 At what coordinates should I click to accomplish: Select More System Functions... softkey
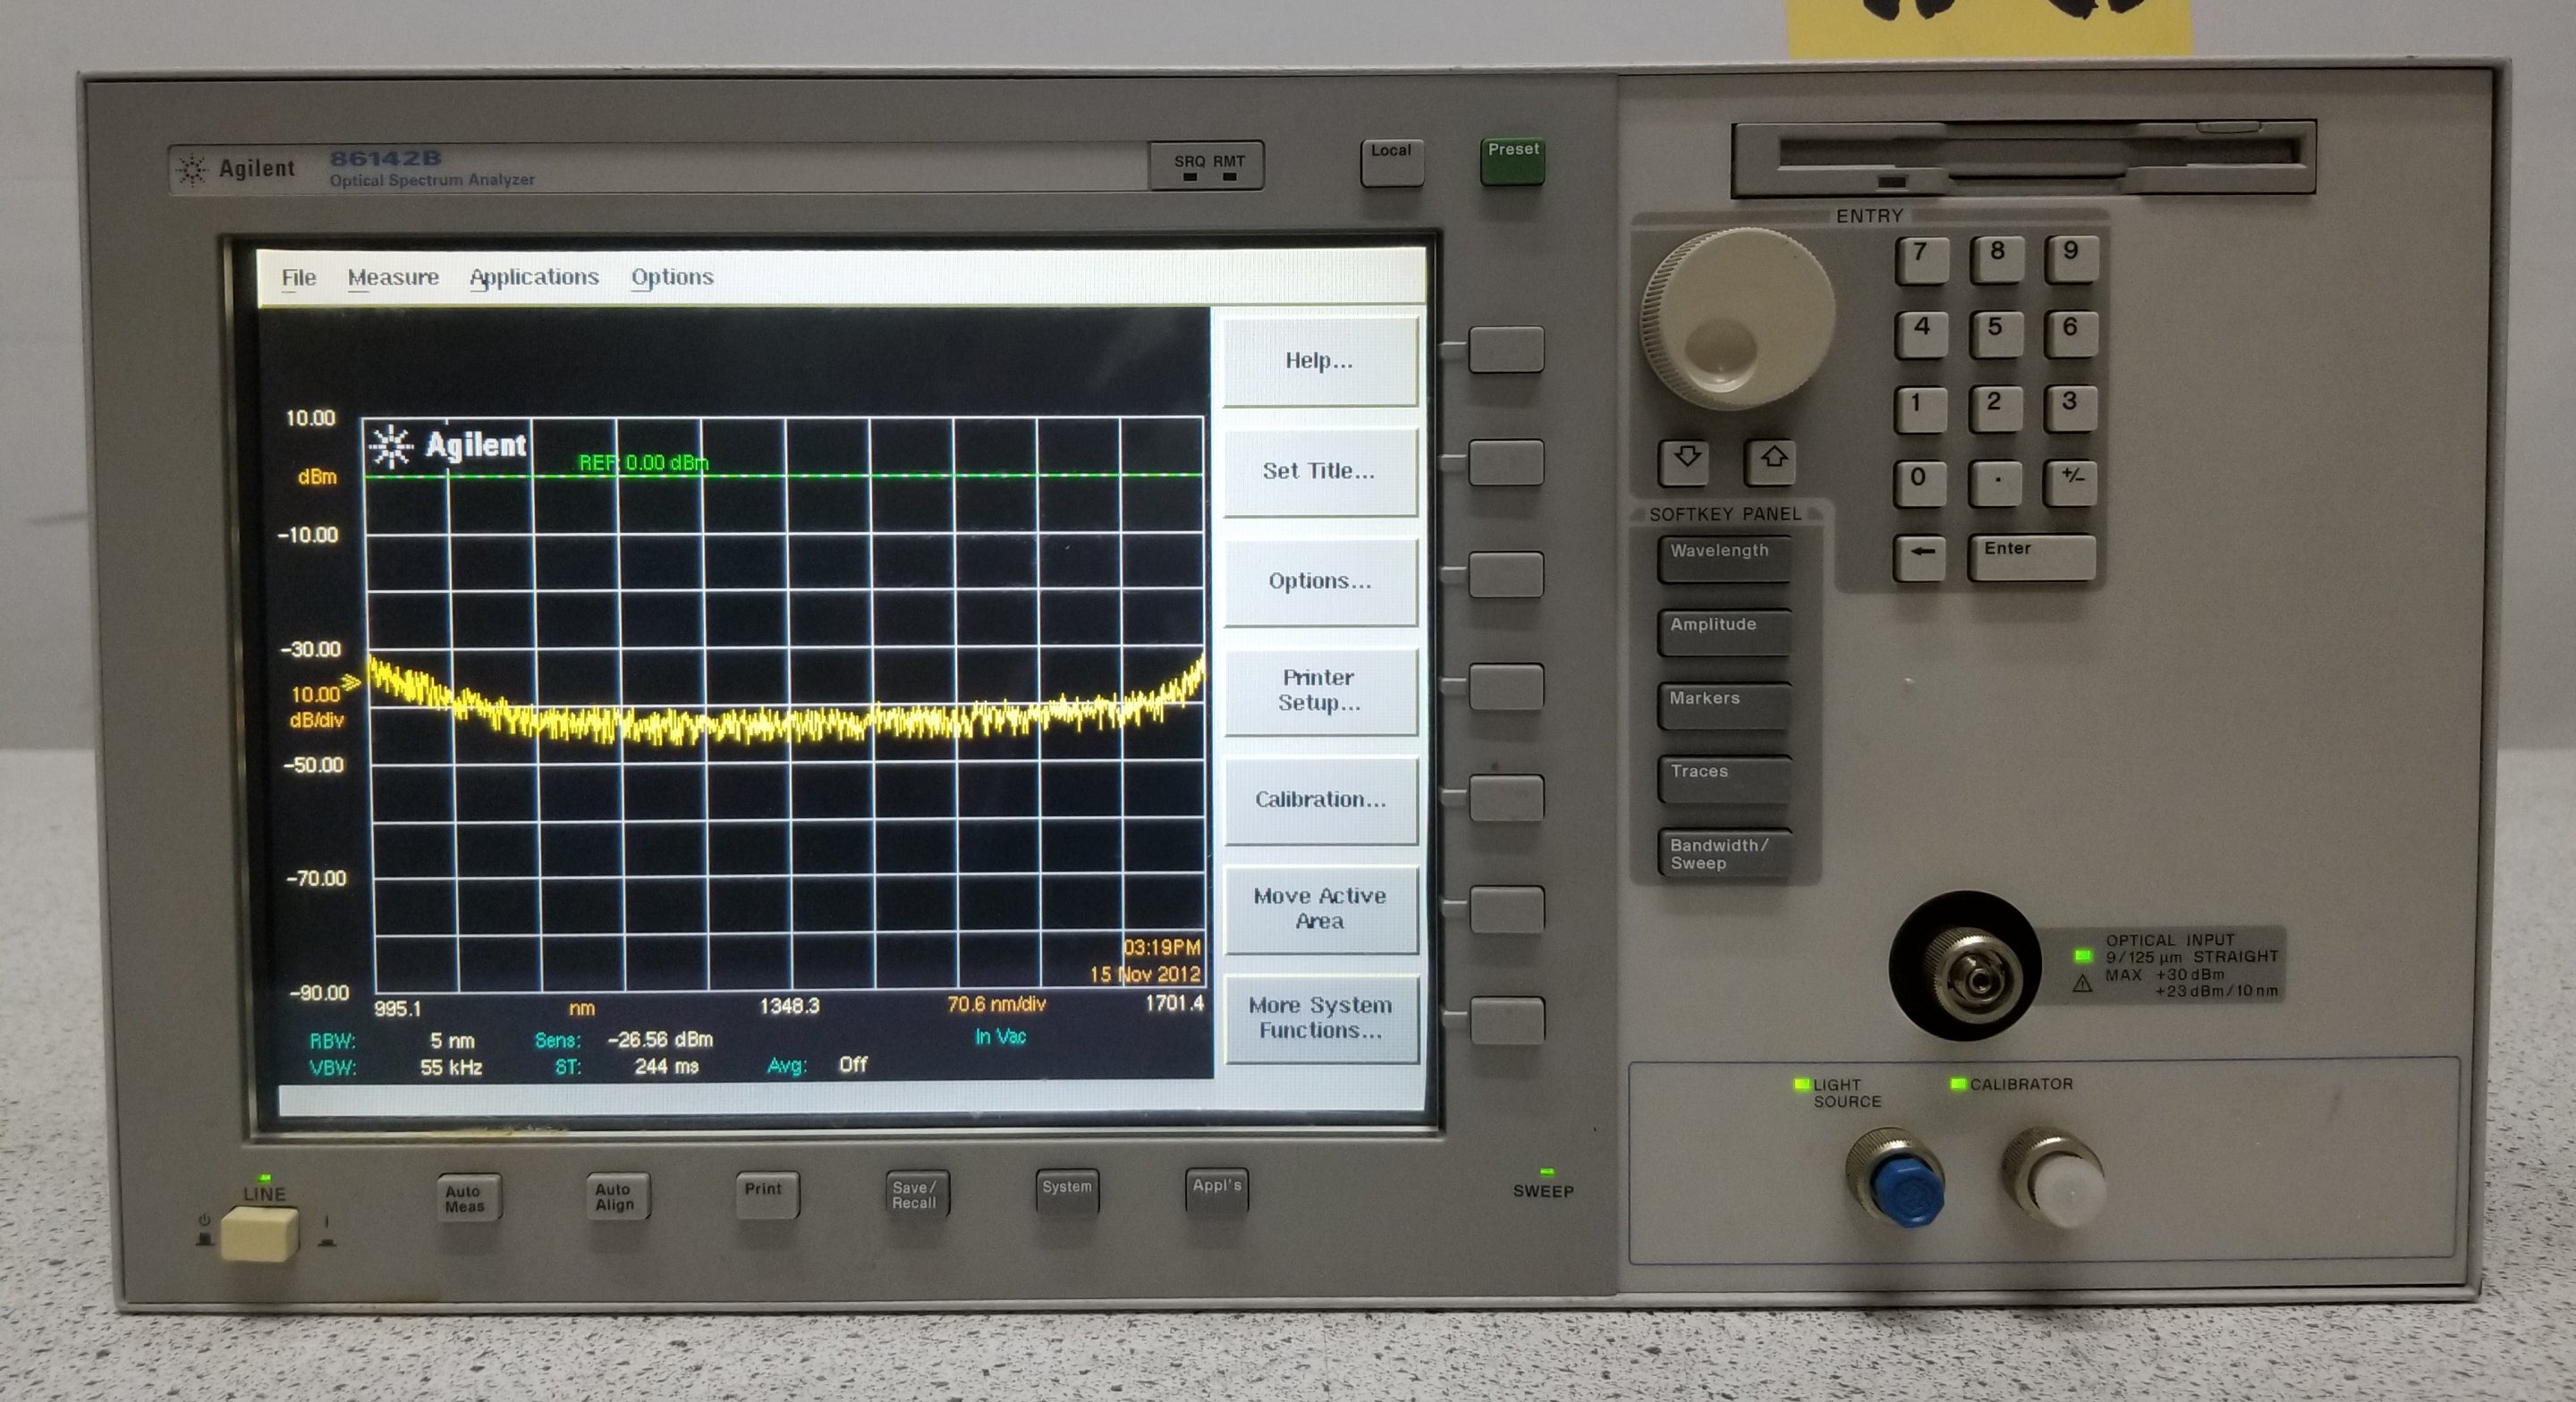pos(1320,1018)
